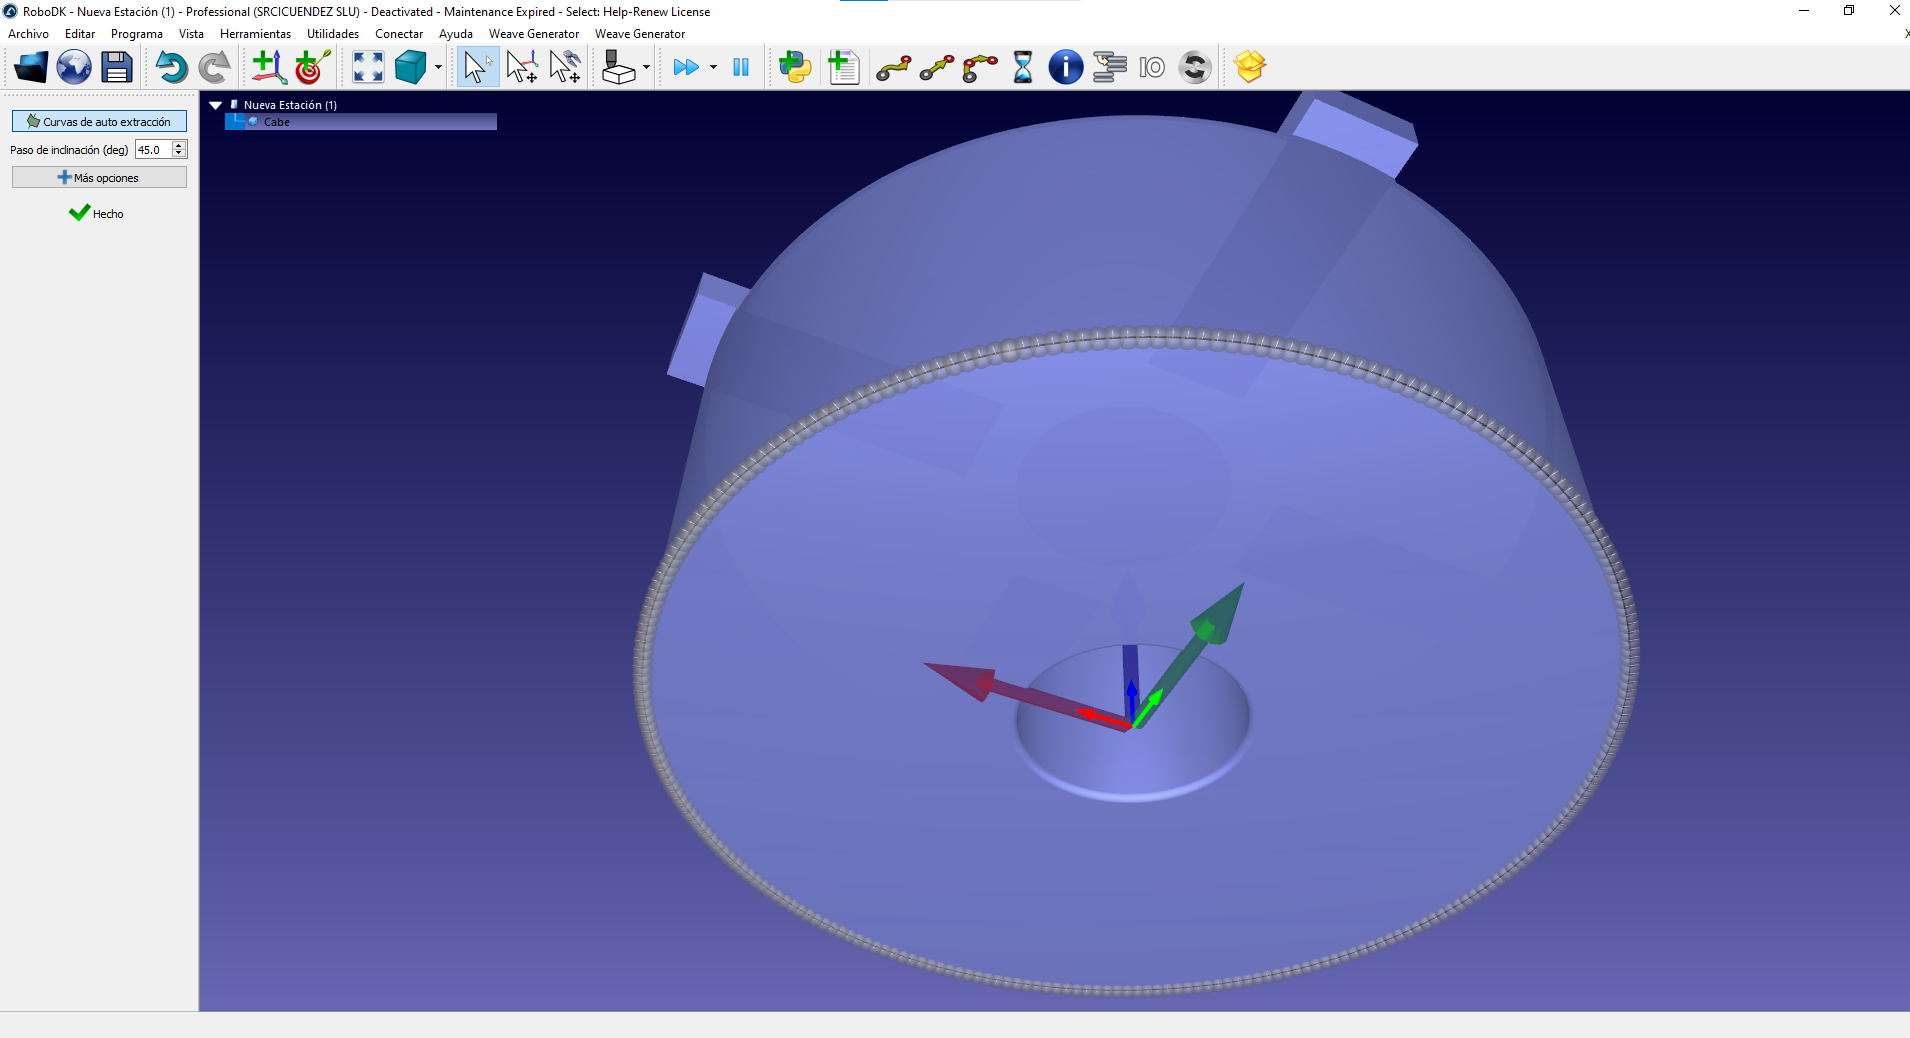The width and height of the screenshot is (1910, 1038).
Task: Click the Curvas de auto extracción button
Action: (99, 121)
